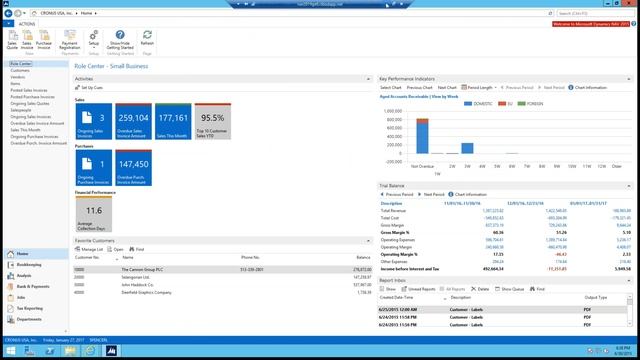640x360 pixels.
Task: Select the ACTIONS ribbon tab
Action: (27, 24)
